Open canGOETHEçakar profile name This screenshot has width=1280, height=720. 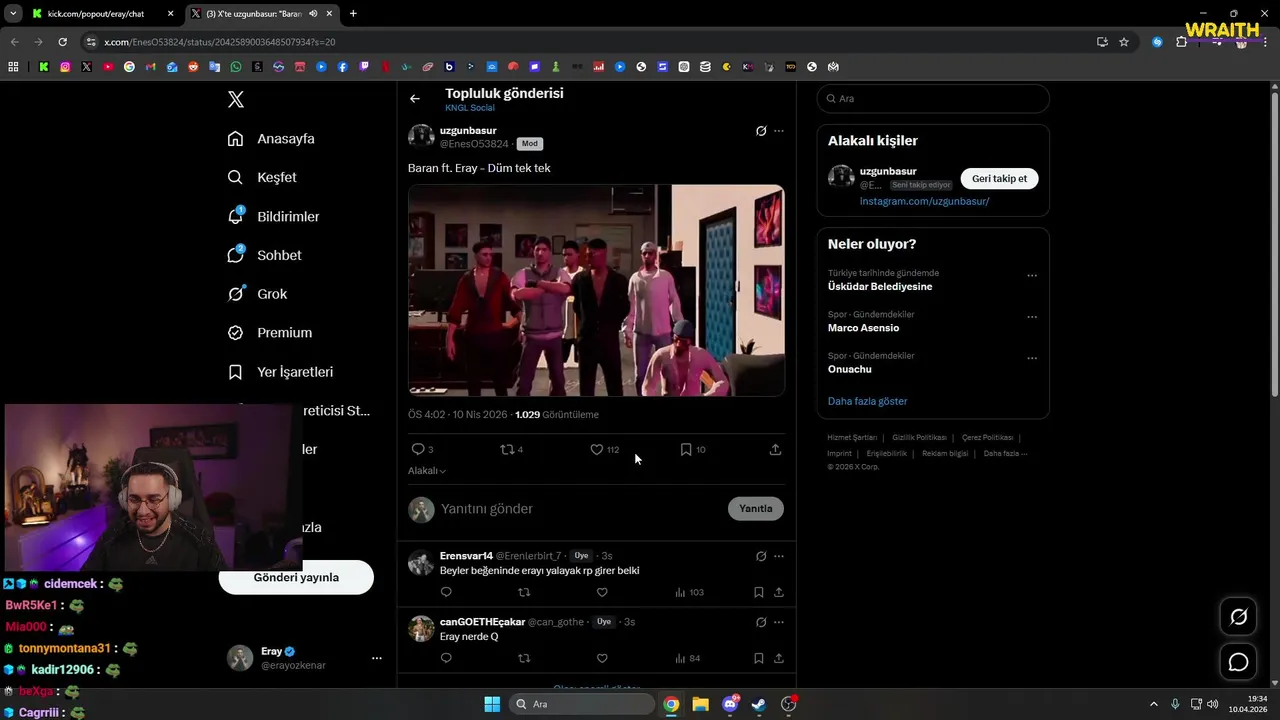(482, 622)
